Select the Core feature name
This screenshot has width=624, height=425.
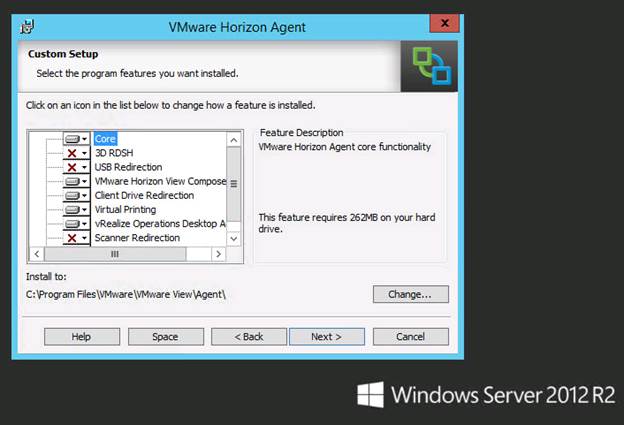105,139
